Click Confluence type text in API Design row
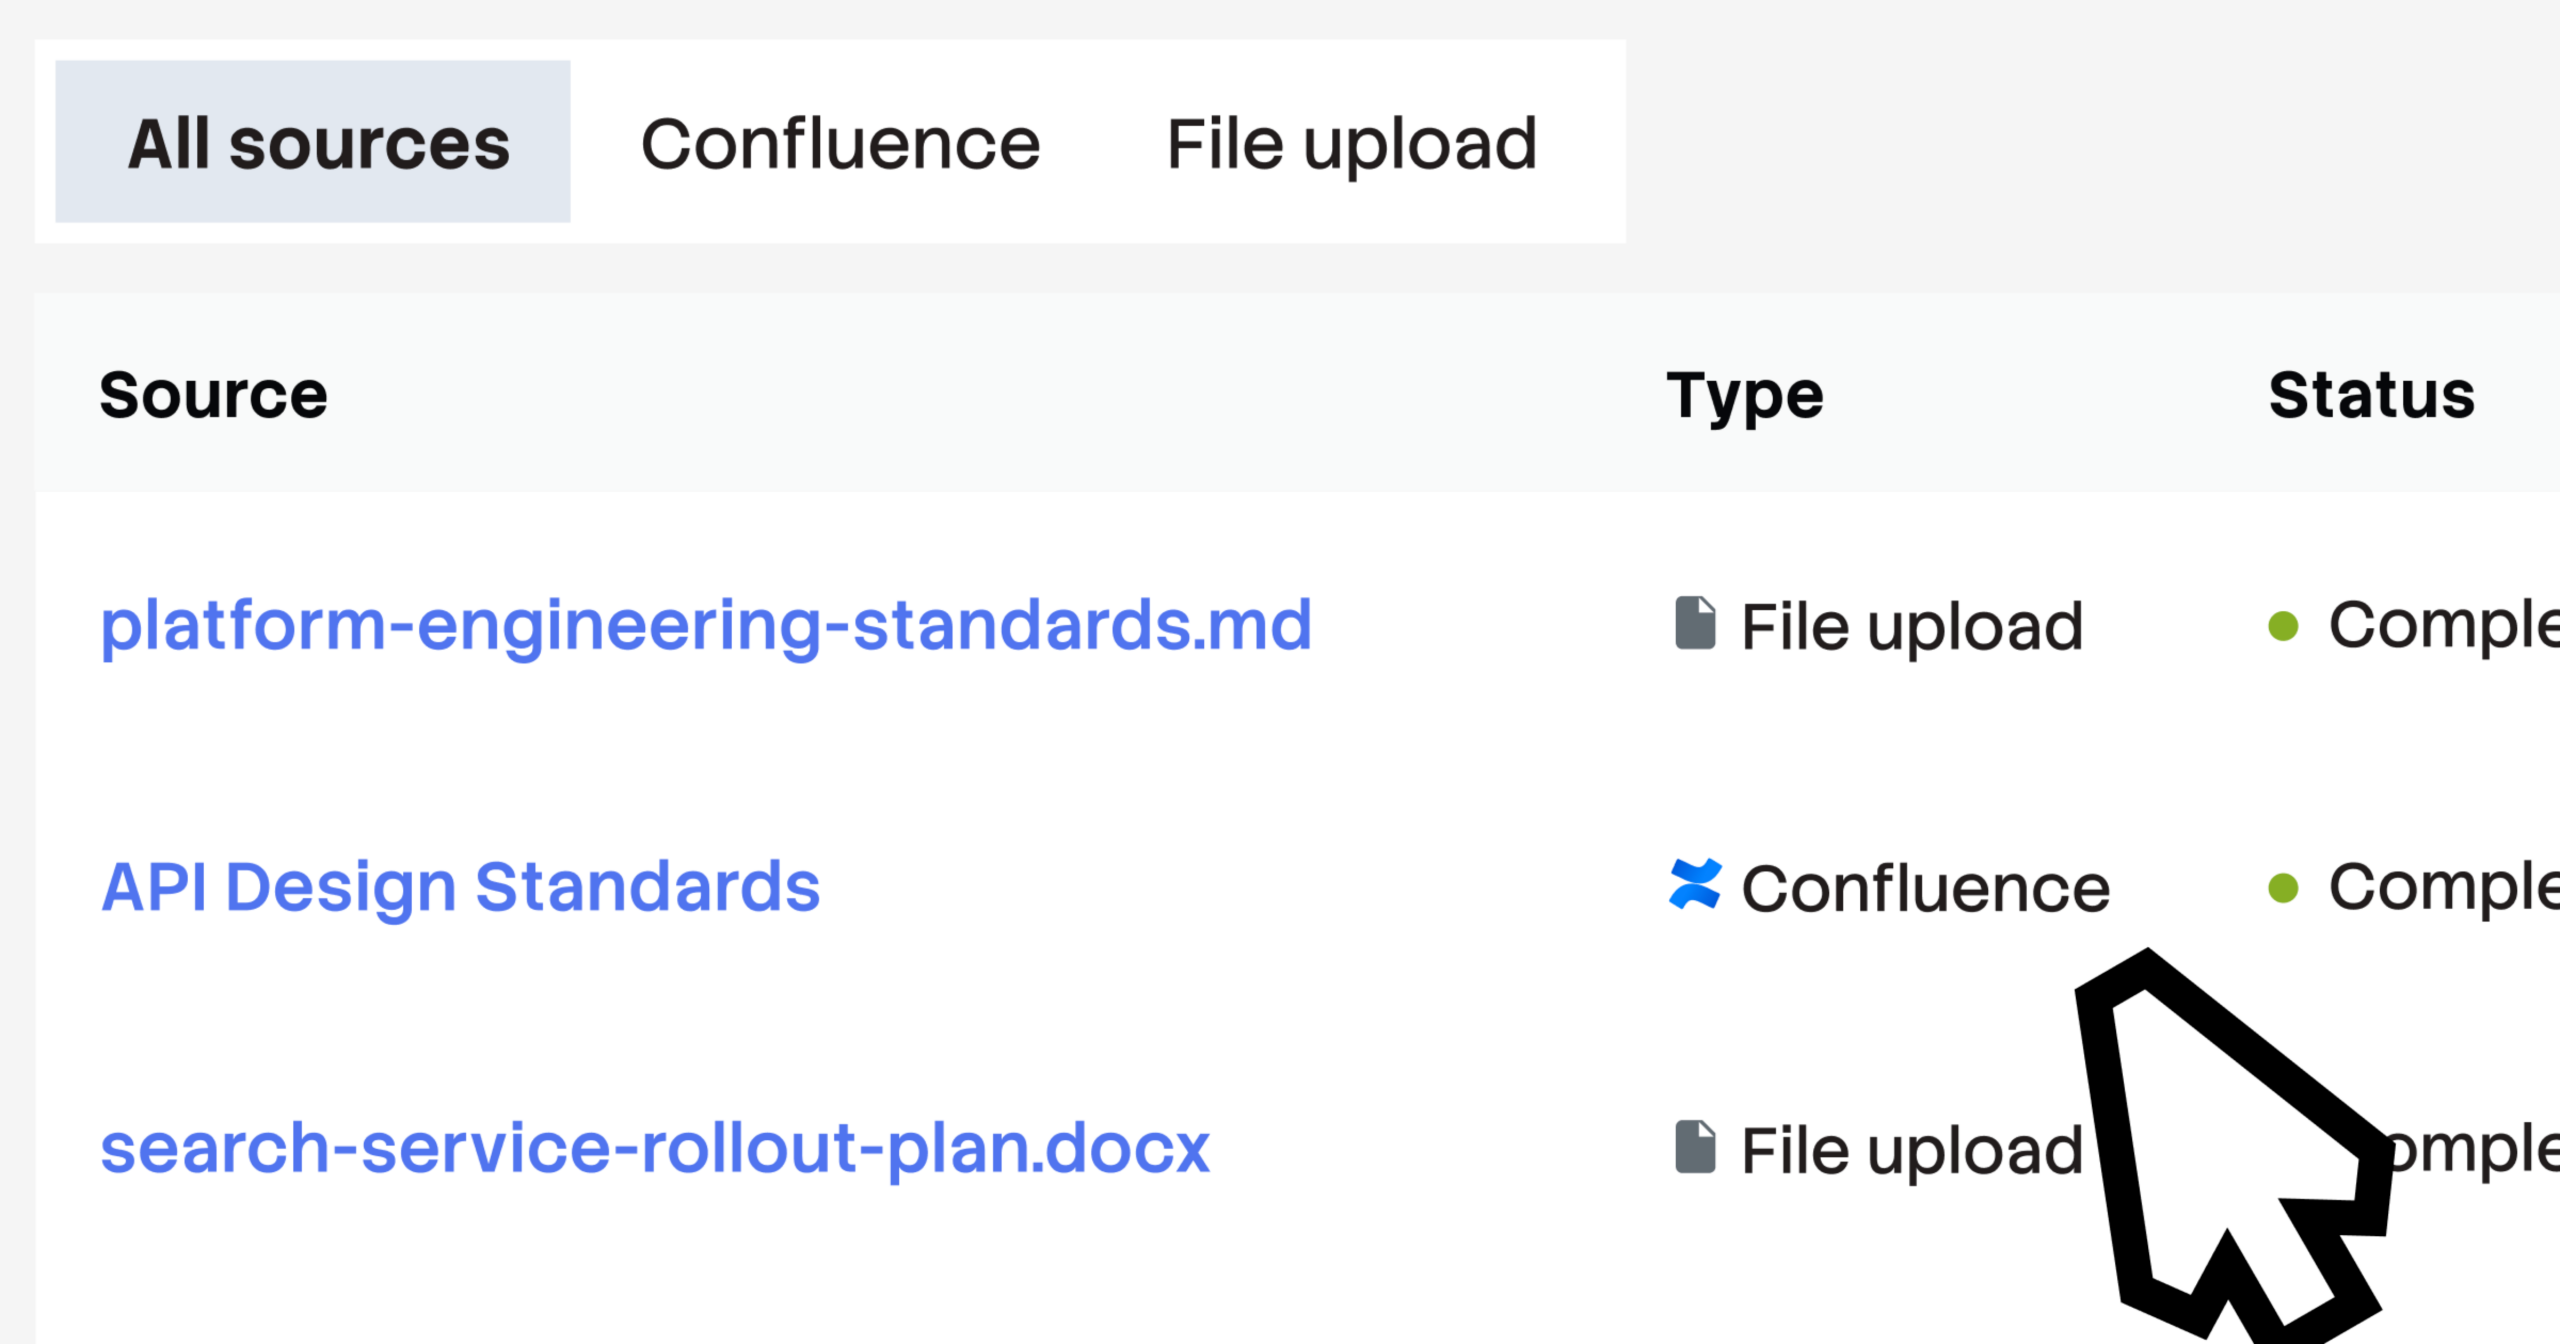Viewport: 2560px width, 1344px height. point(1925,888)
